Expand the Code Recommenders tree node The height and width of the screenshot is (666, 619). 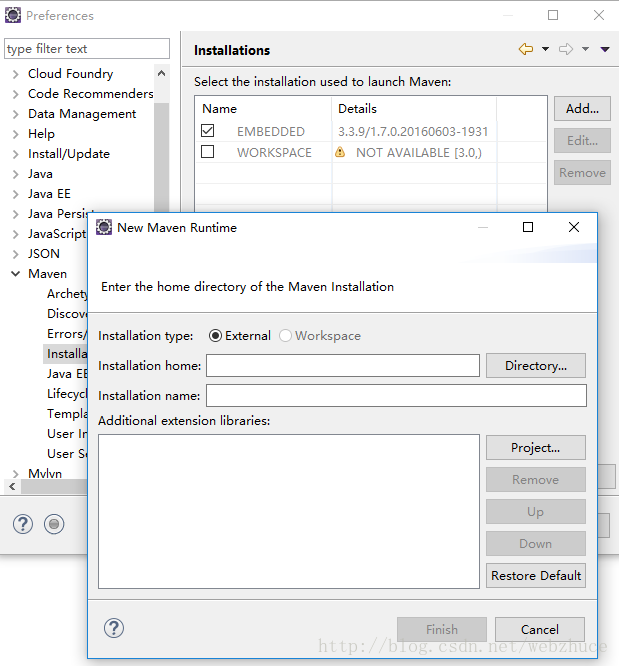[16, 94]
